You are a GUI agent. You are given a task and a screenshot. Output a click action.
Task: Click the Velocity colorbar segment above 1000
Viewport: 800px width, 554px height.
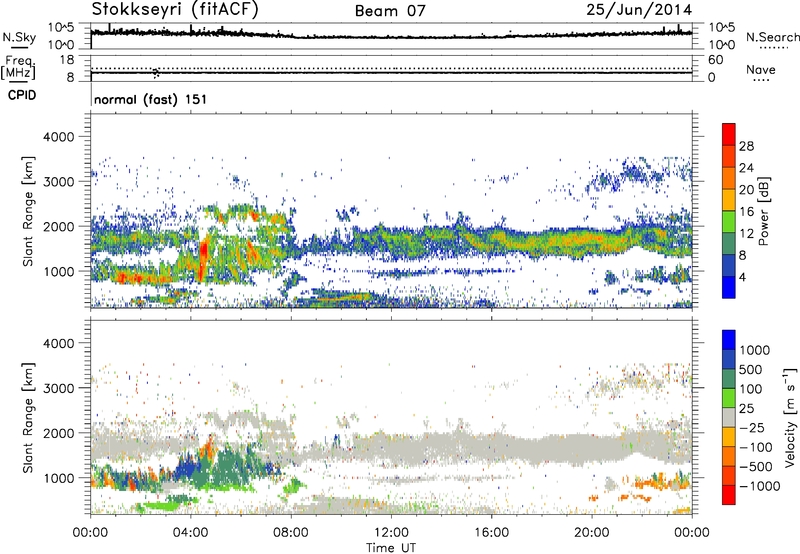click(729, 340)
